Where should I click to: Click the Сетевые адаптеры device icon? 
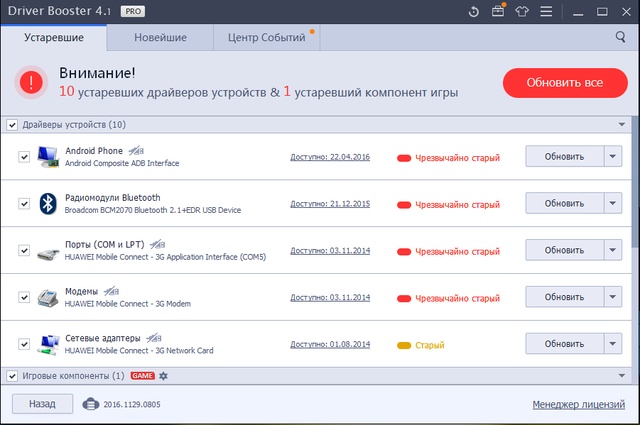point(49,345)
